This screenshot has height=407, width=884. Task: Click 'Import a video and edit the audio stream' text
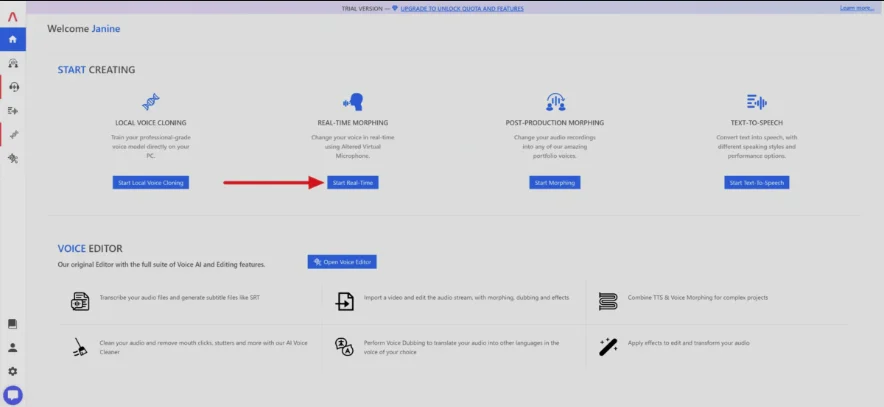[466, 297]
